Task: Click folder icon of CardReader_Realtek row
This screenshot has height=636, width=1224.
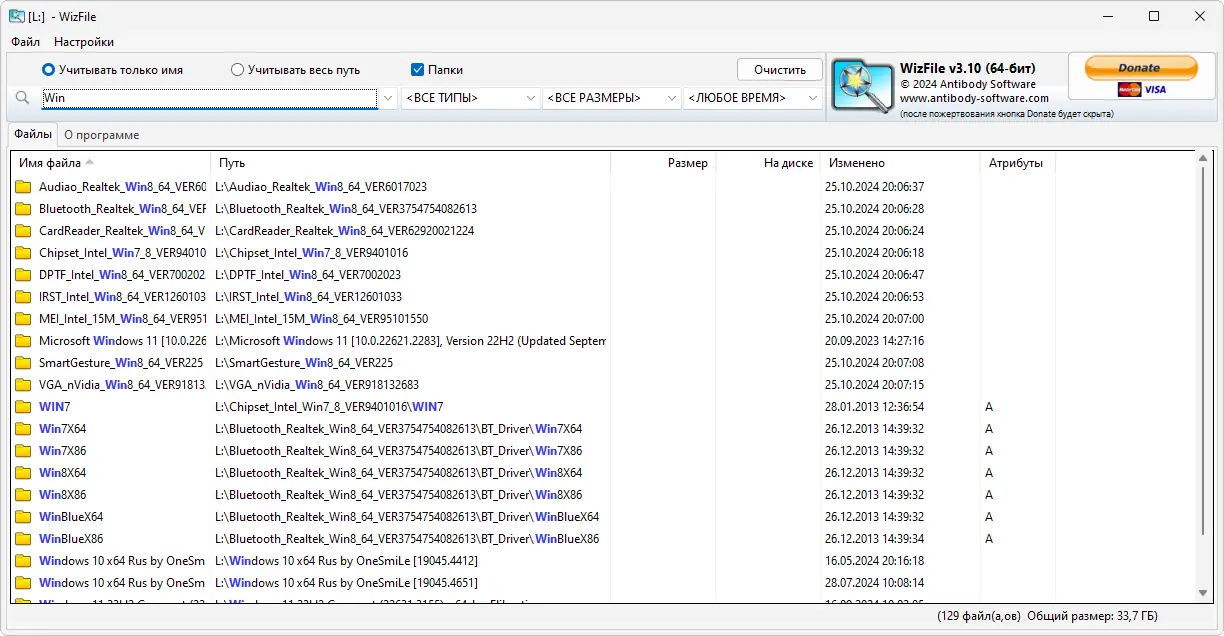Action: pos(23,231)
